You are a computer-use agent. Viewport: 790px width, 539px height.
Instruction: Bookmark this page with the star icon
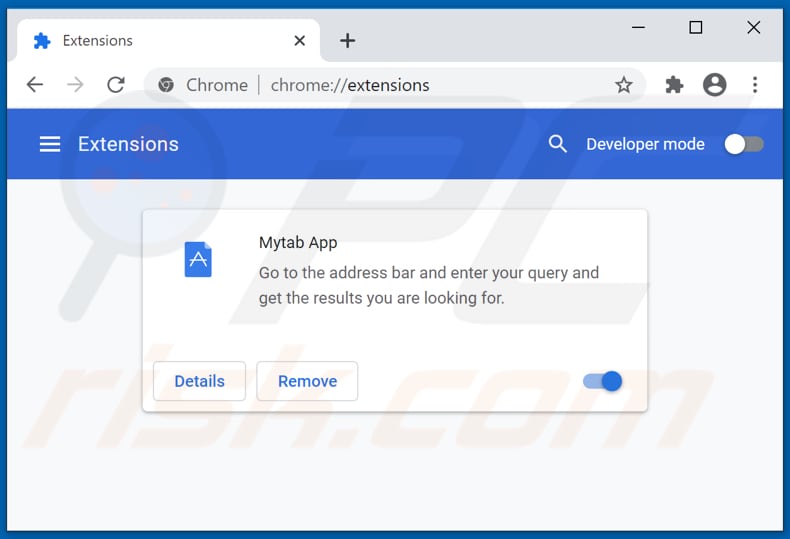pyautogui.click(x=624, y=85)
